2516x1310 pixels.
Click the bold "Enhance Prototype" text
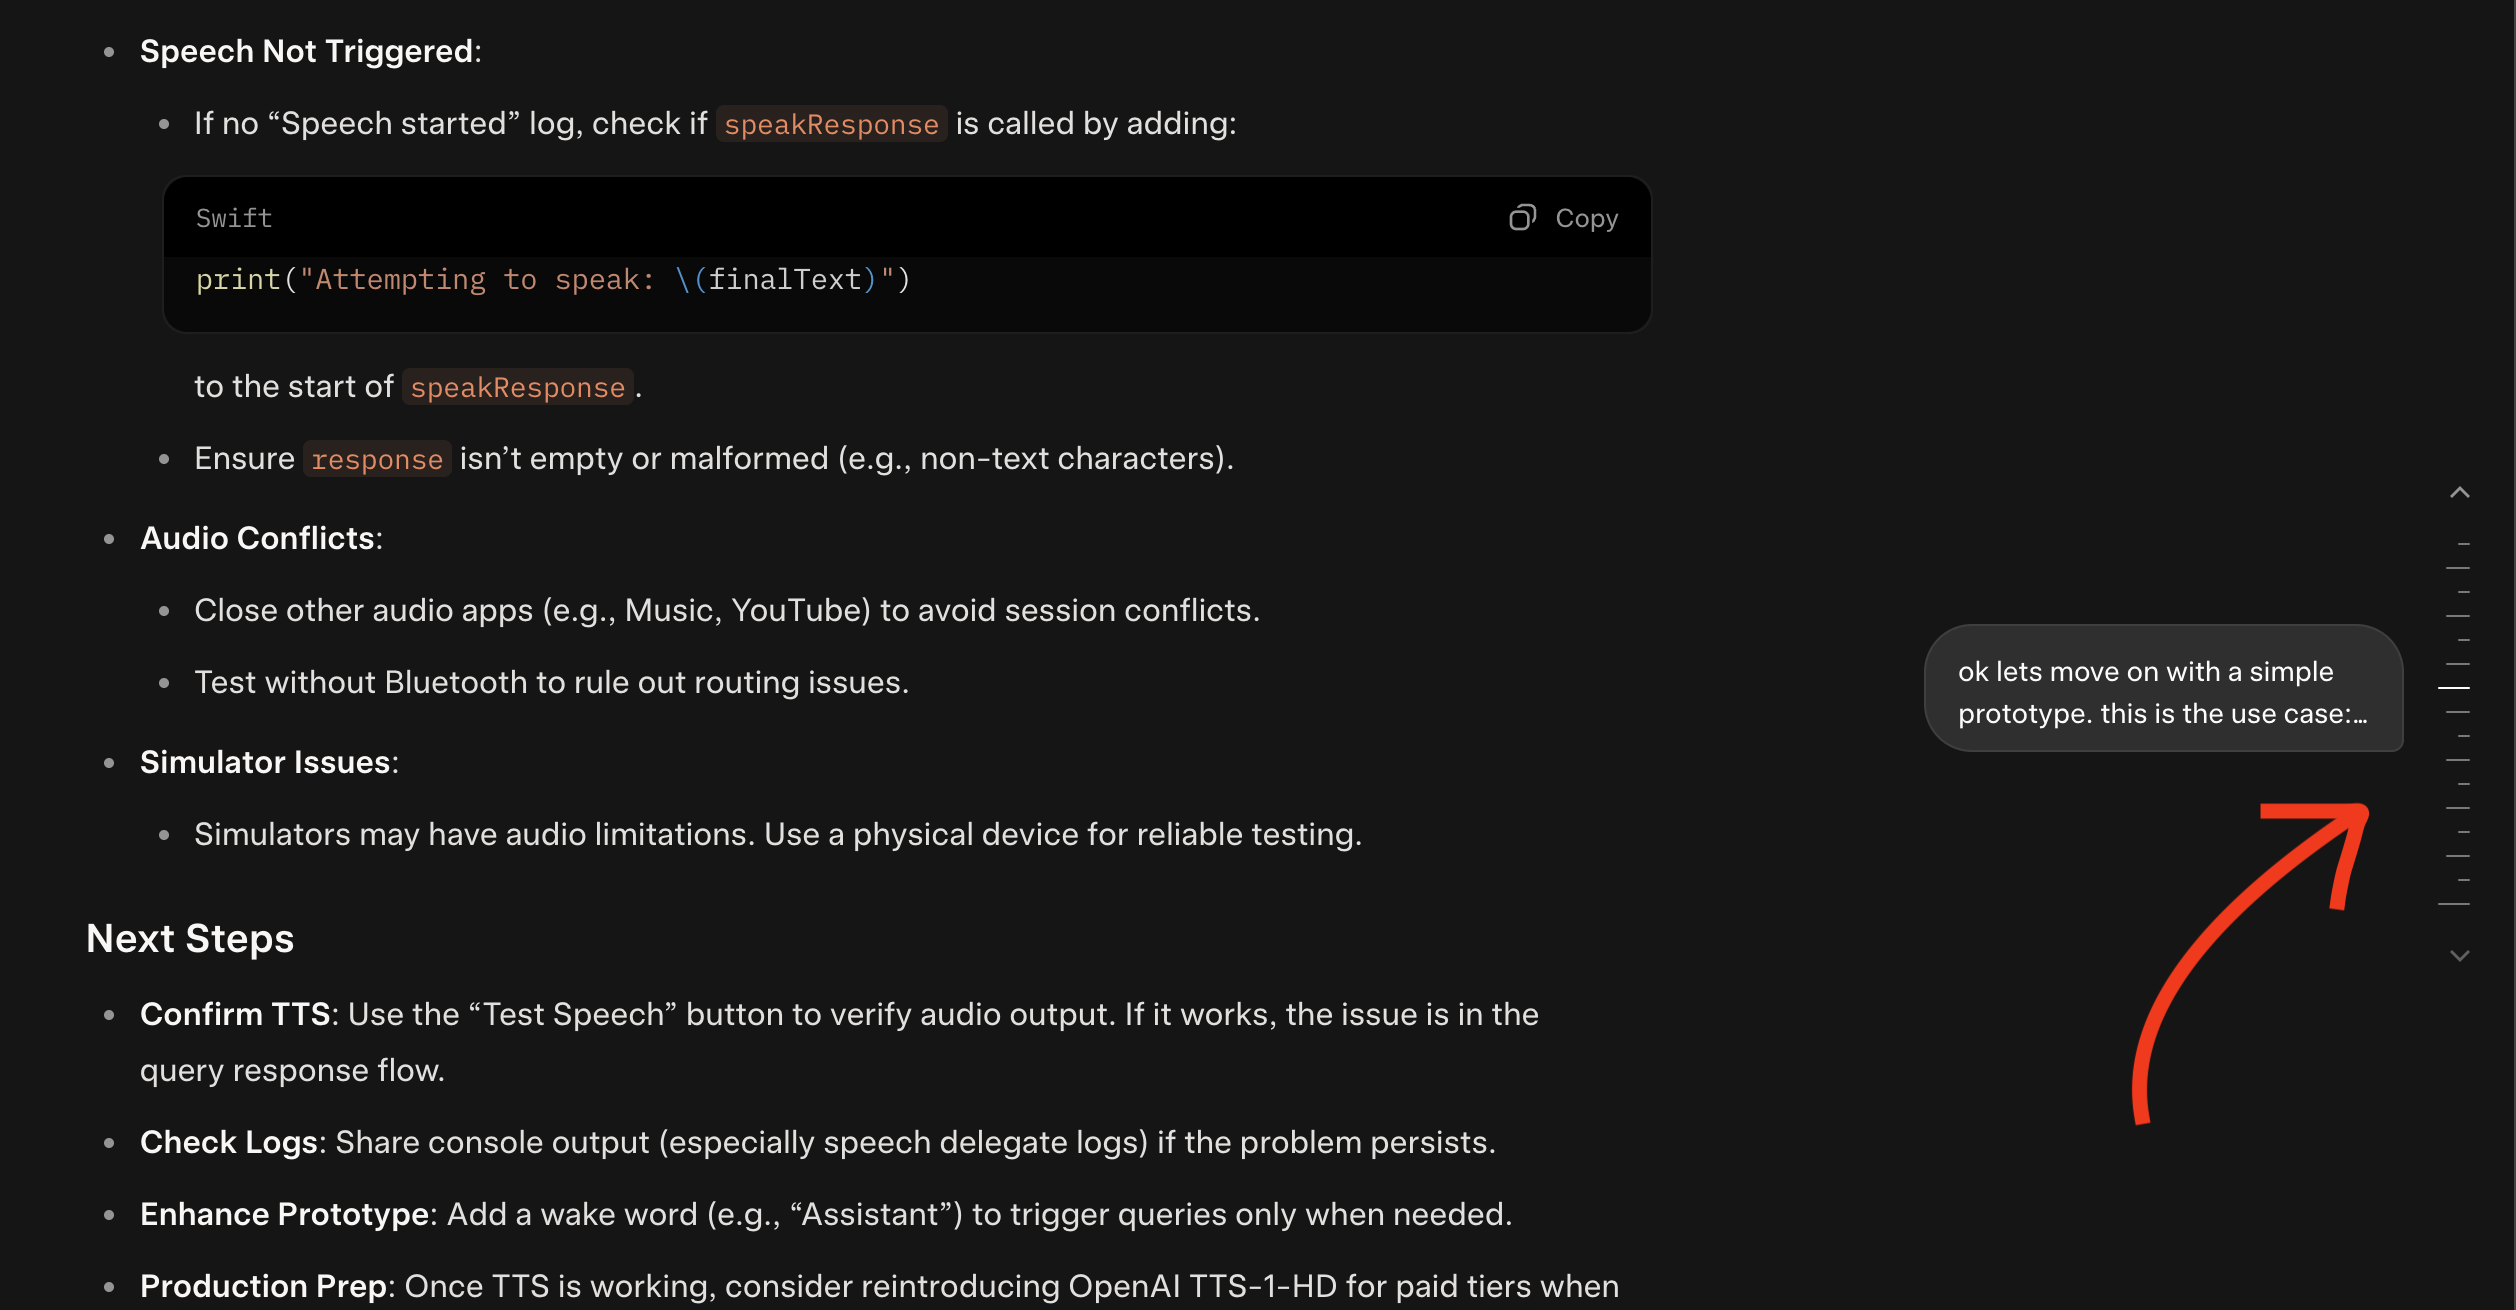click(285, 1214)
